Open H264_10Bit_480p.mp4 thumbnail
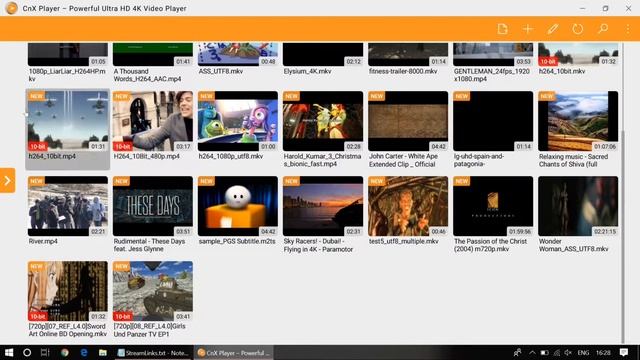The width and height of the screenshot is (640, 360). pos(153,121)
